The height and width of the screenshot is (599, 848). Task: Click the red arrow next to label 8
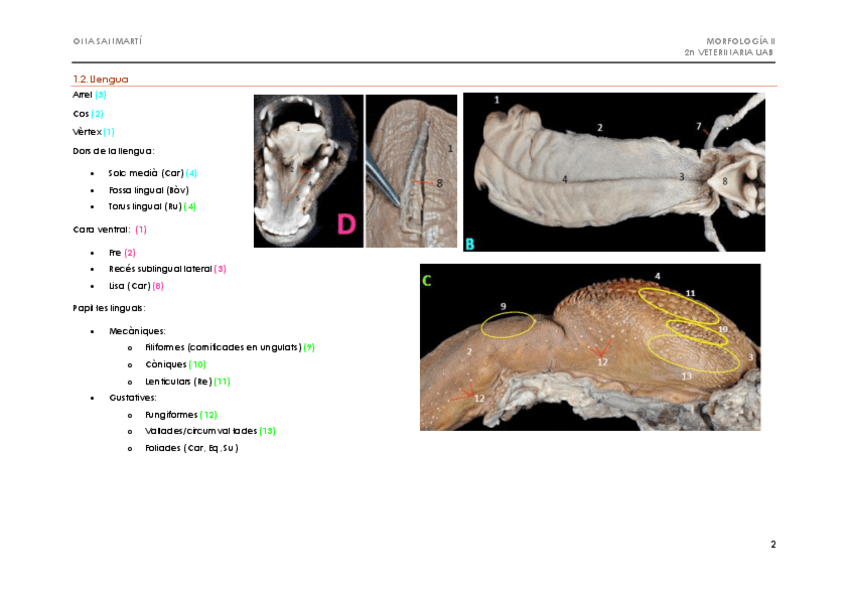[x=422, y=183]
